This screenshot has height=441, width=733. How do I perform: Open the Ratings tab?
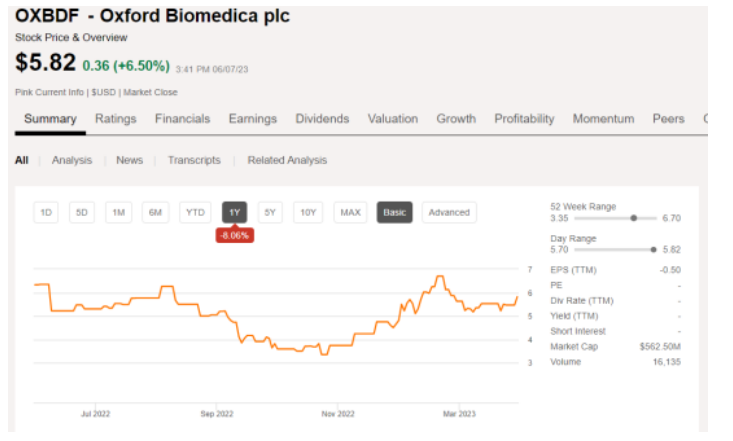(115, 119)
